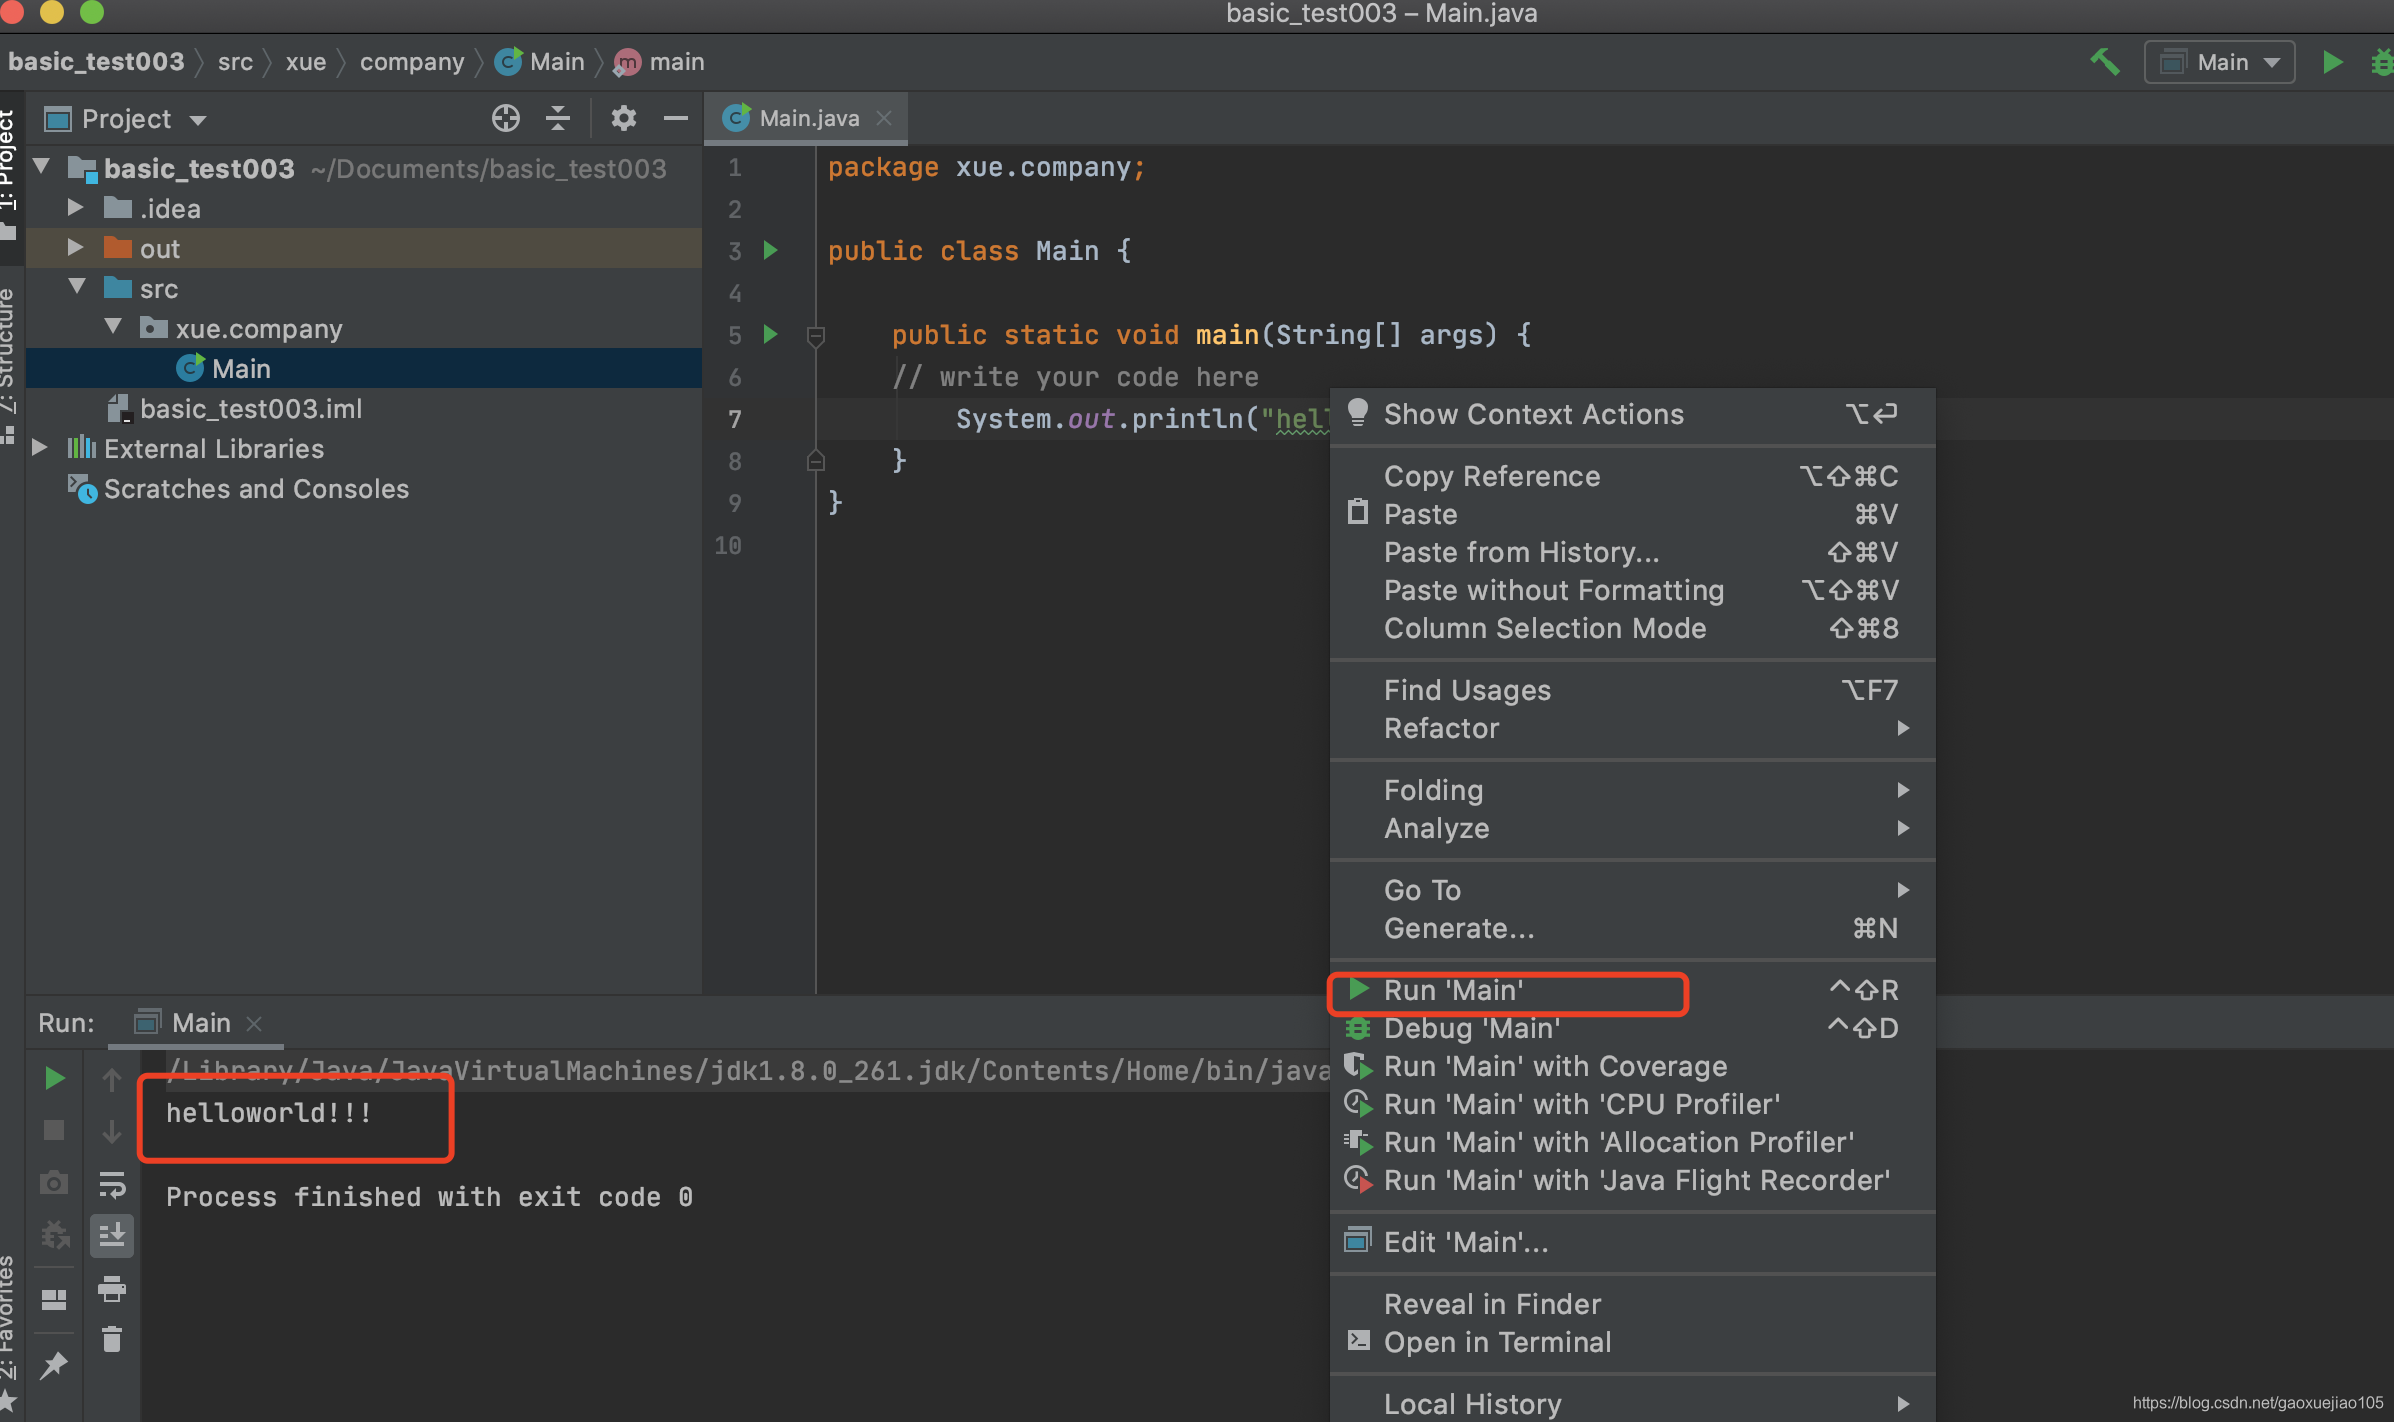Screen dimensions: 2394x1422
Task: Click the run gutter arrow on line 5
Action: point(770,334)
